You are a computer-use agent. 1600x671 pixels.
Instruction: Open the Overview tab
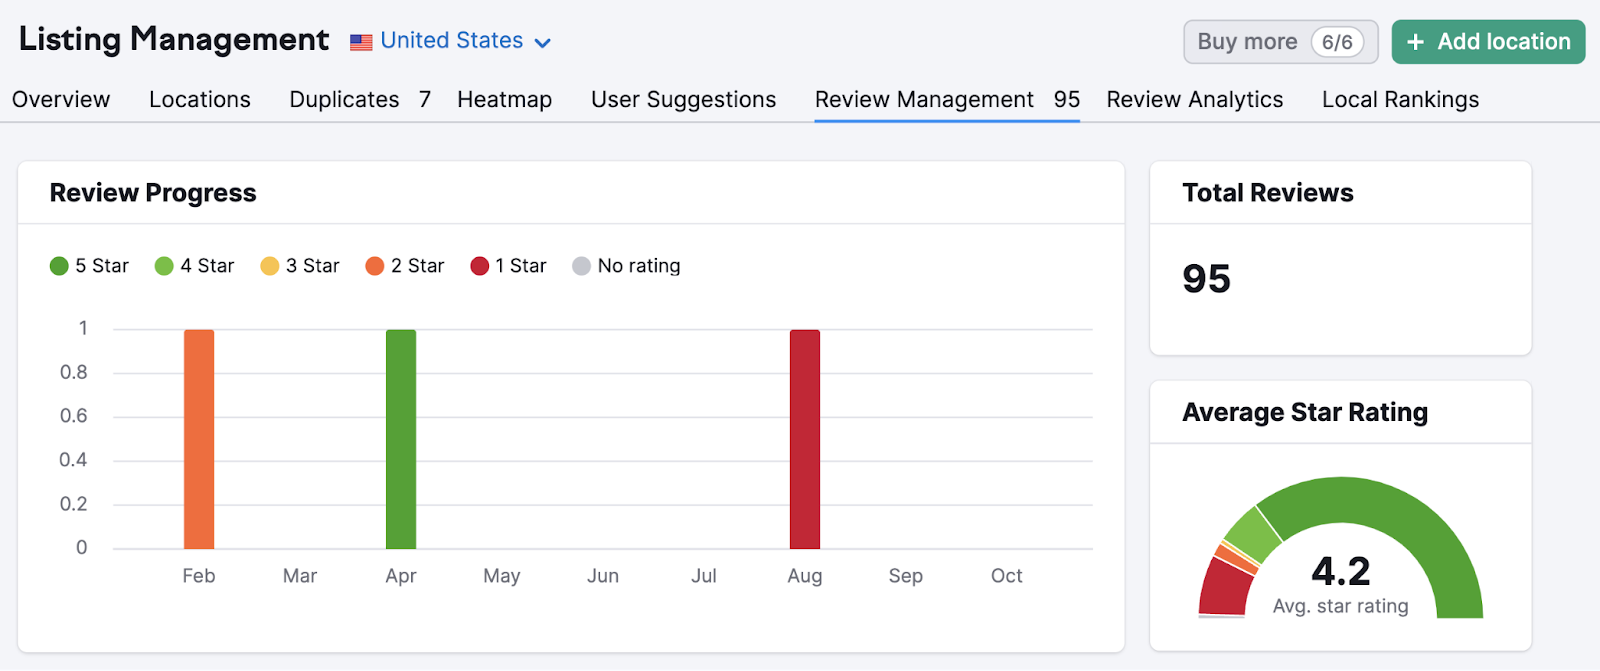[x=61, y=100]
